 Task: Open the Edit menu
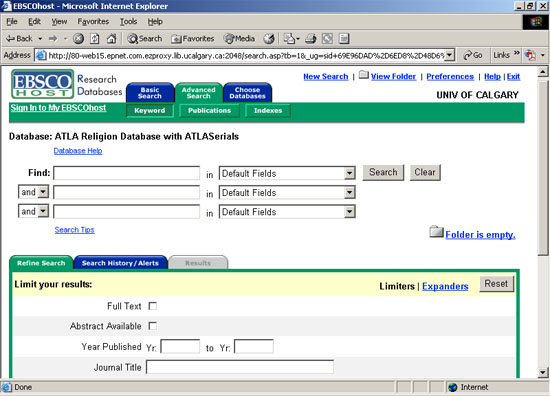click(x=34, y=22)
